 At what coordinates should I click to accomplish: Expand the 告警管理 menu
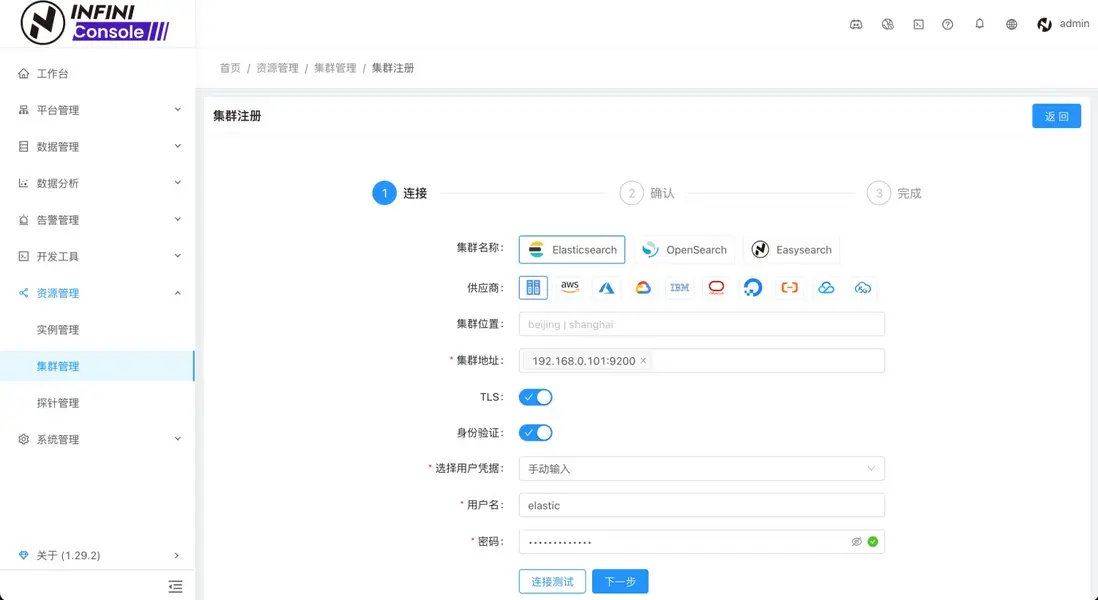(97, 220)
